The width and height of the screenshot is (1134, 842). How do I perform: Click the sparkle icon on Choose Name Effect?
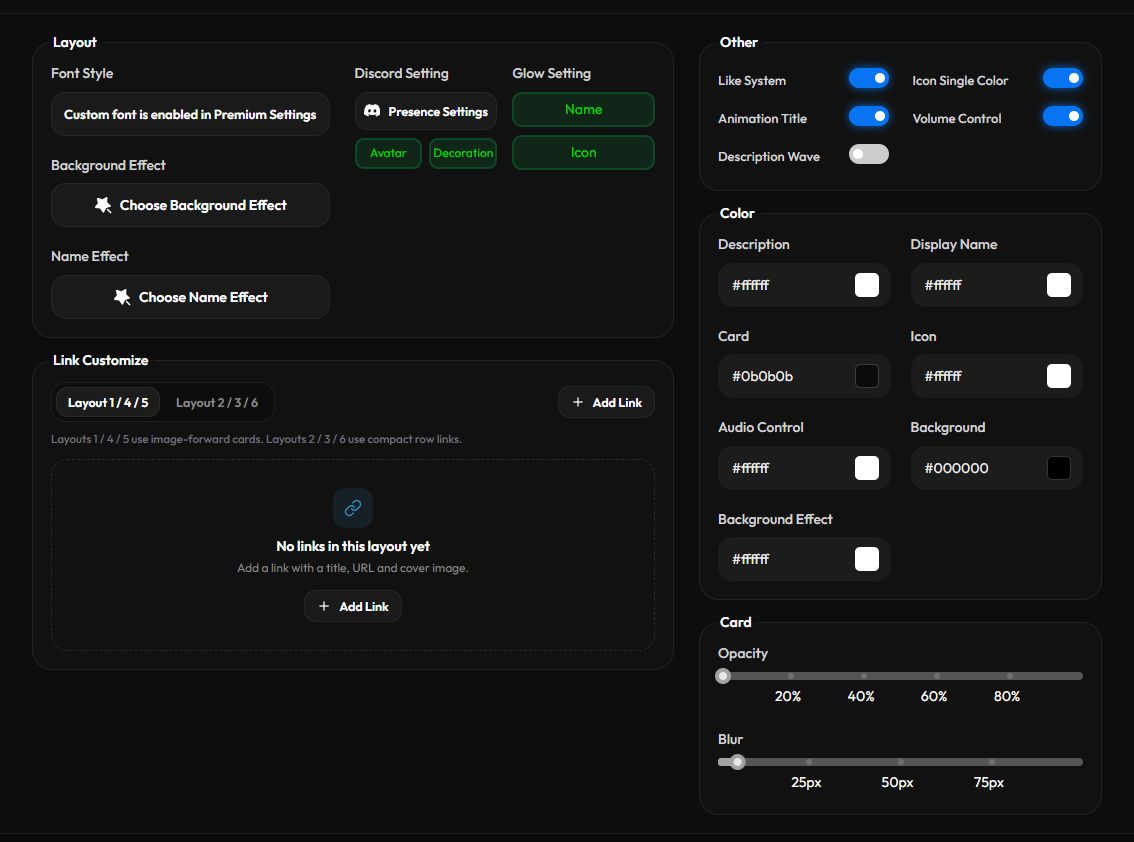click(x=122, y=297)
